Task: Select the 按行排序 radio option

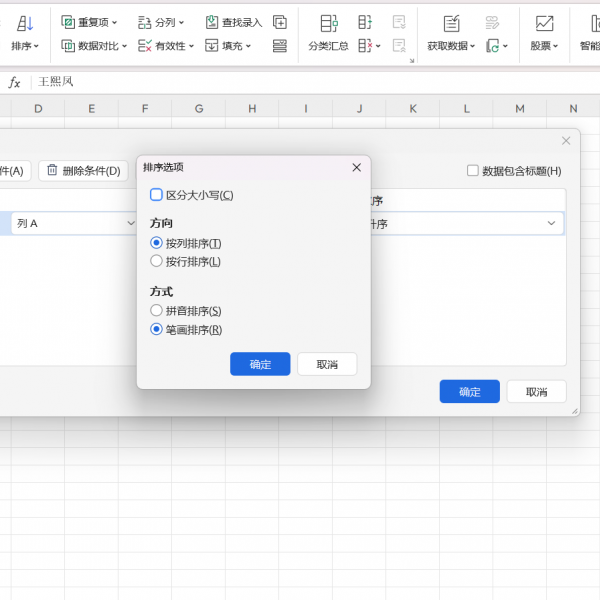Action: point(156,261)
